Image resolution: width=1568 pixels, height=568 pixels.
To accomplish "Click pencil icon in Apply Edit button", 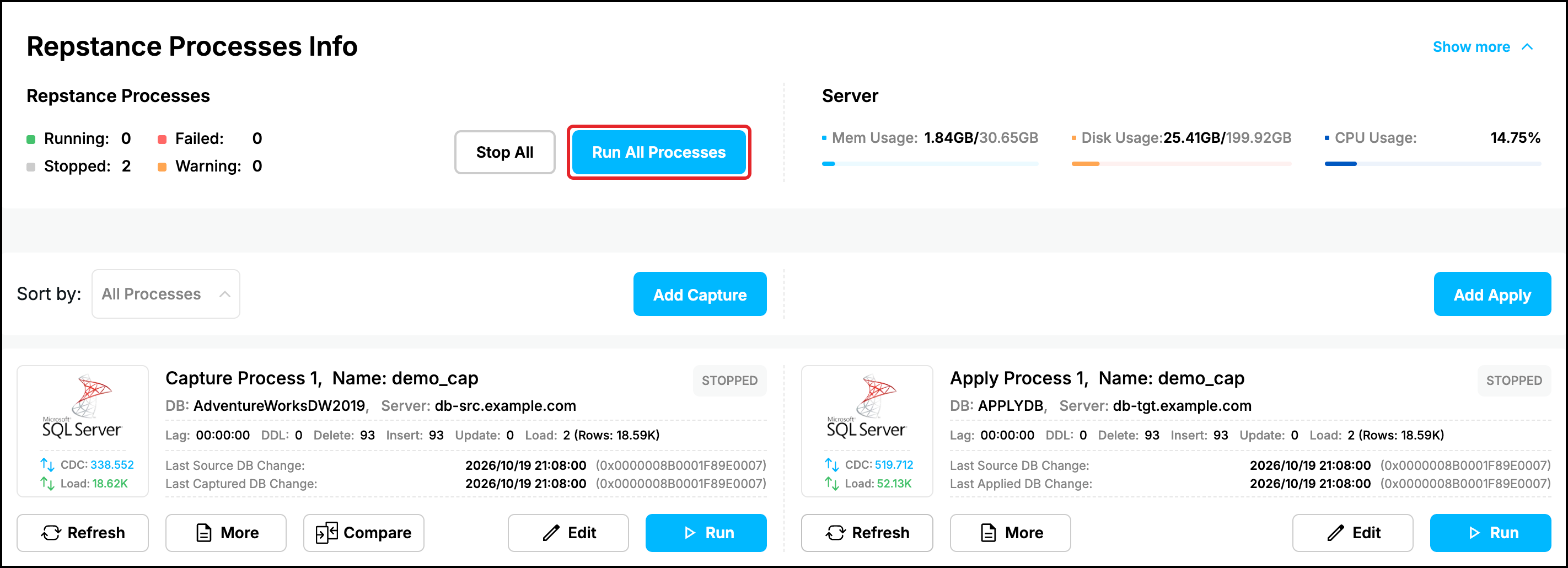I will (1335, 533).
